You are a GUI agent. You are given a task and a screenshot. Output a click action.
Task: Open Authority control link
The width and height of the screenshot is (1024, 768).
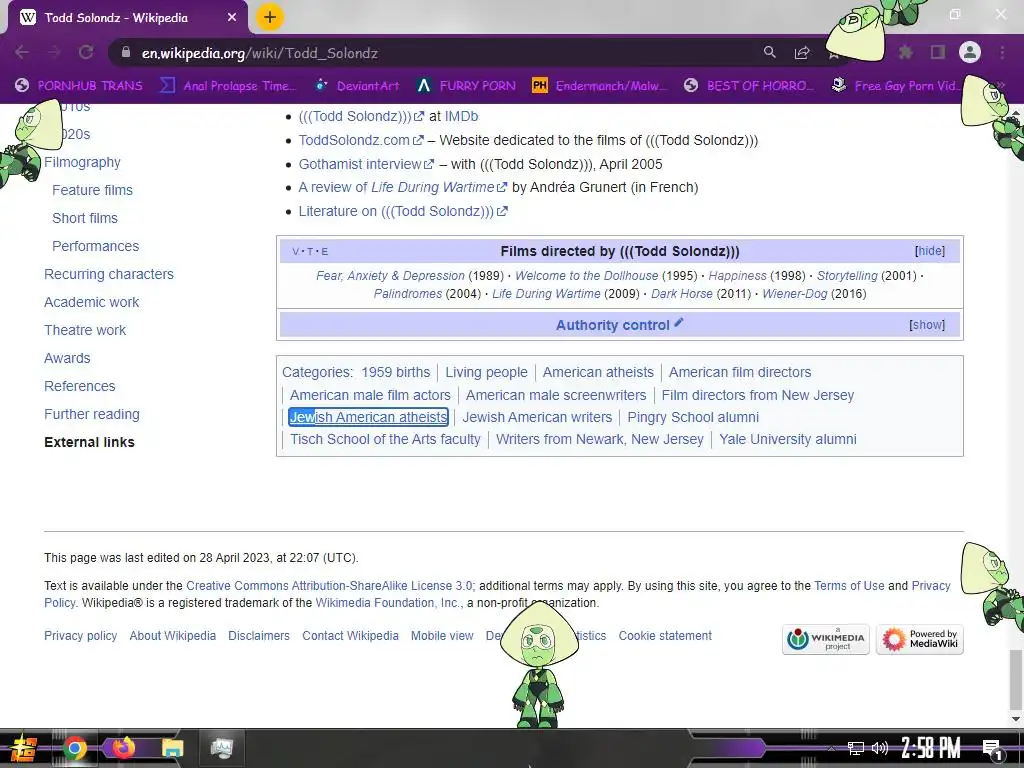pyautogui.click(x=613, y=325)
